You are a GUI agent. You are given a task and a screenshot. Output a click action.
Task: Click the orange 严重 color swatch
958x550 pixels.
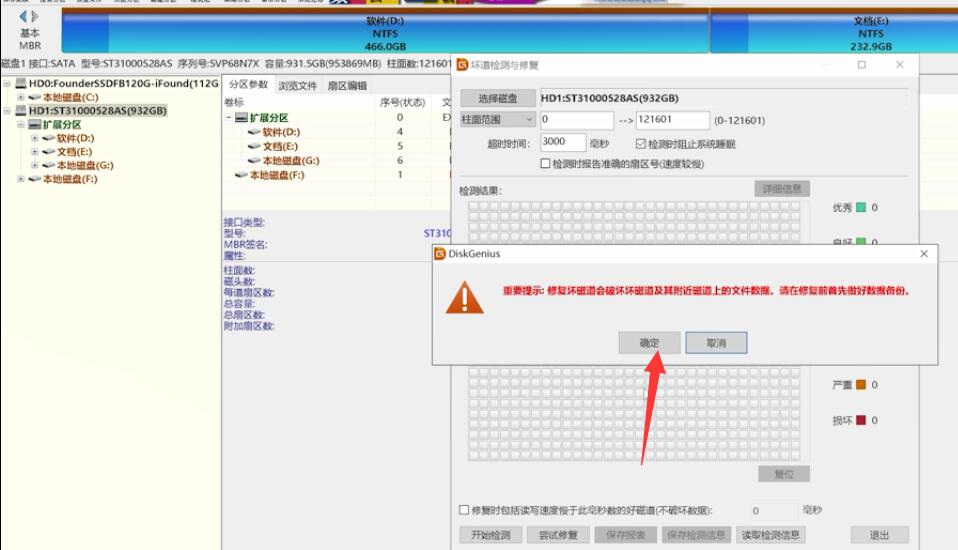[x=861, y=384]
